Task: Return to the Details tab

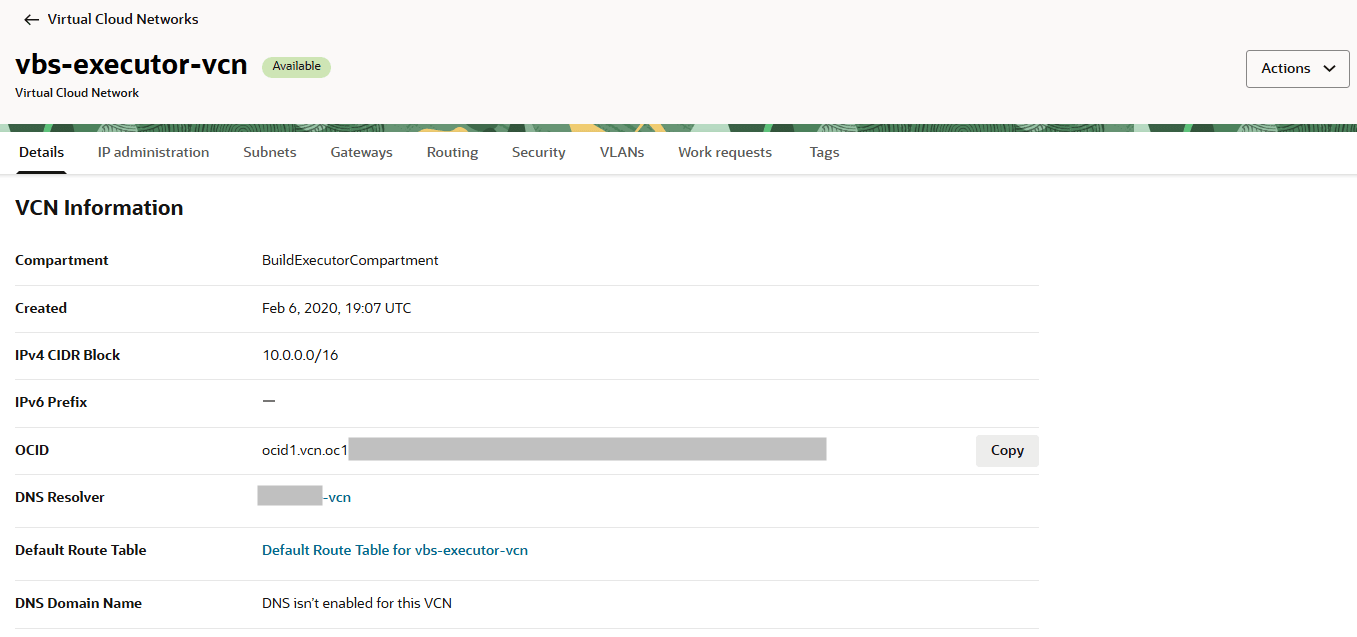Action: coord(41,152)
